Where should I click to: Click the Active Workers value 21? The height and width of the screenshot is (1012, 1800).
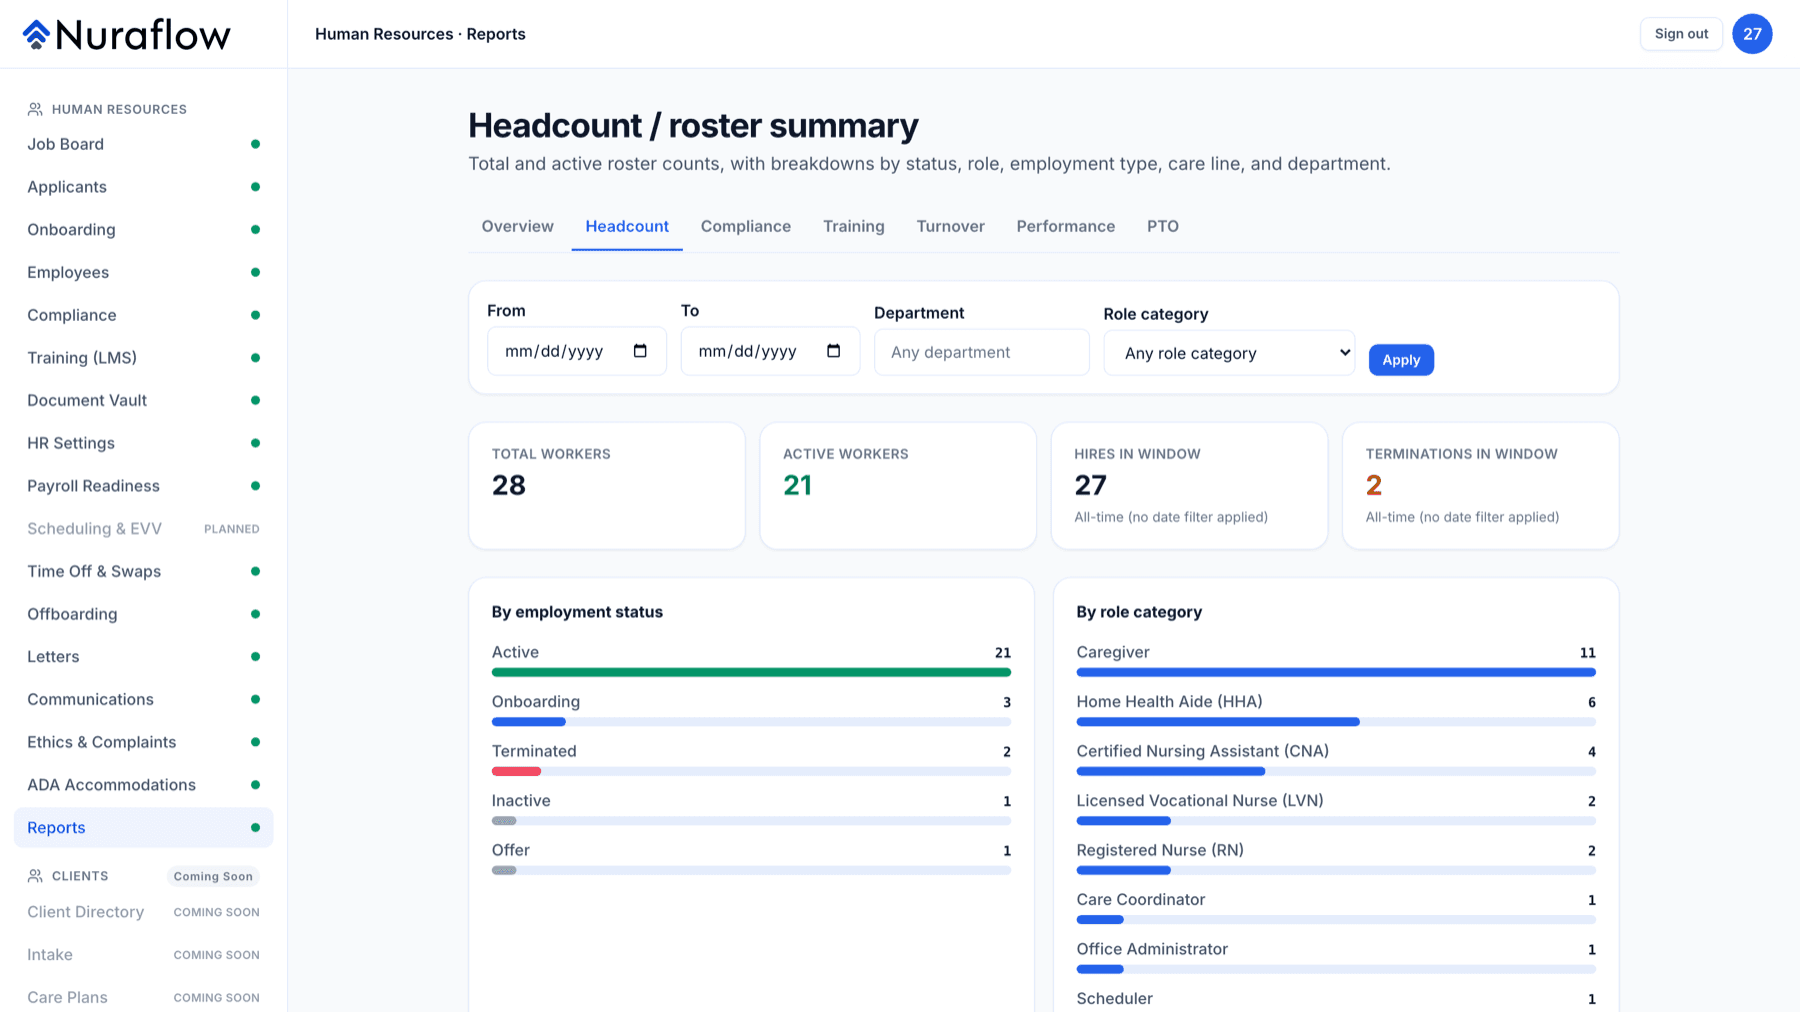[797, 485]
